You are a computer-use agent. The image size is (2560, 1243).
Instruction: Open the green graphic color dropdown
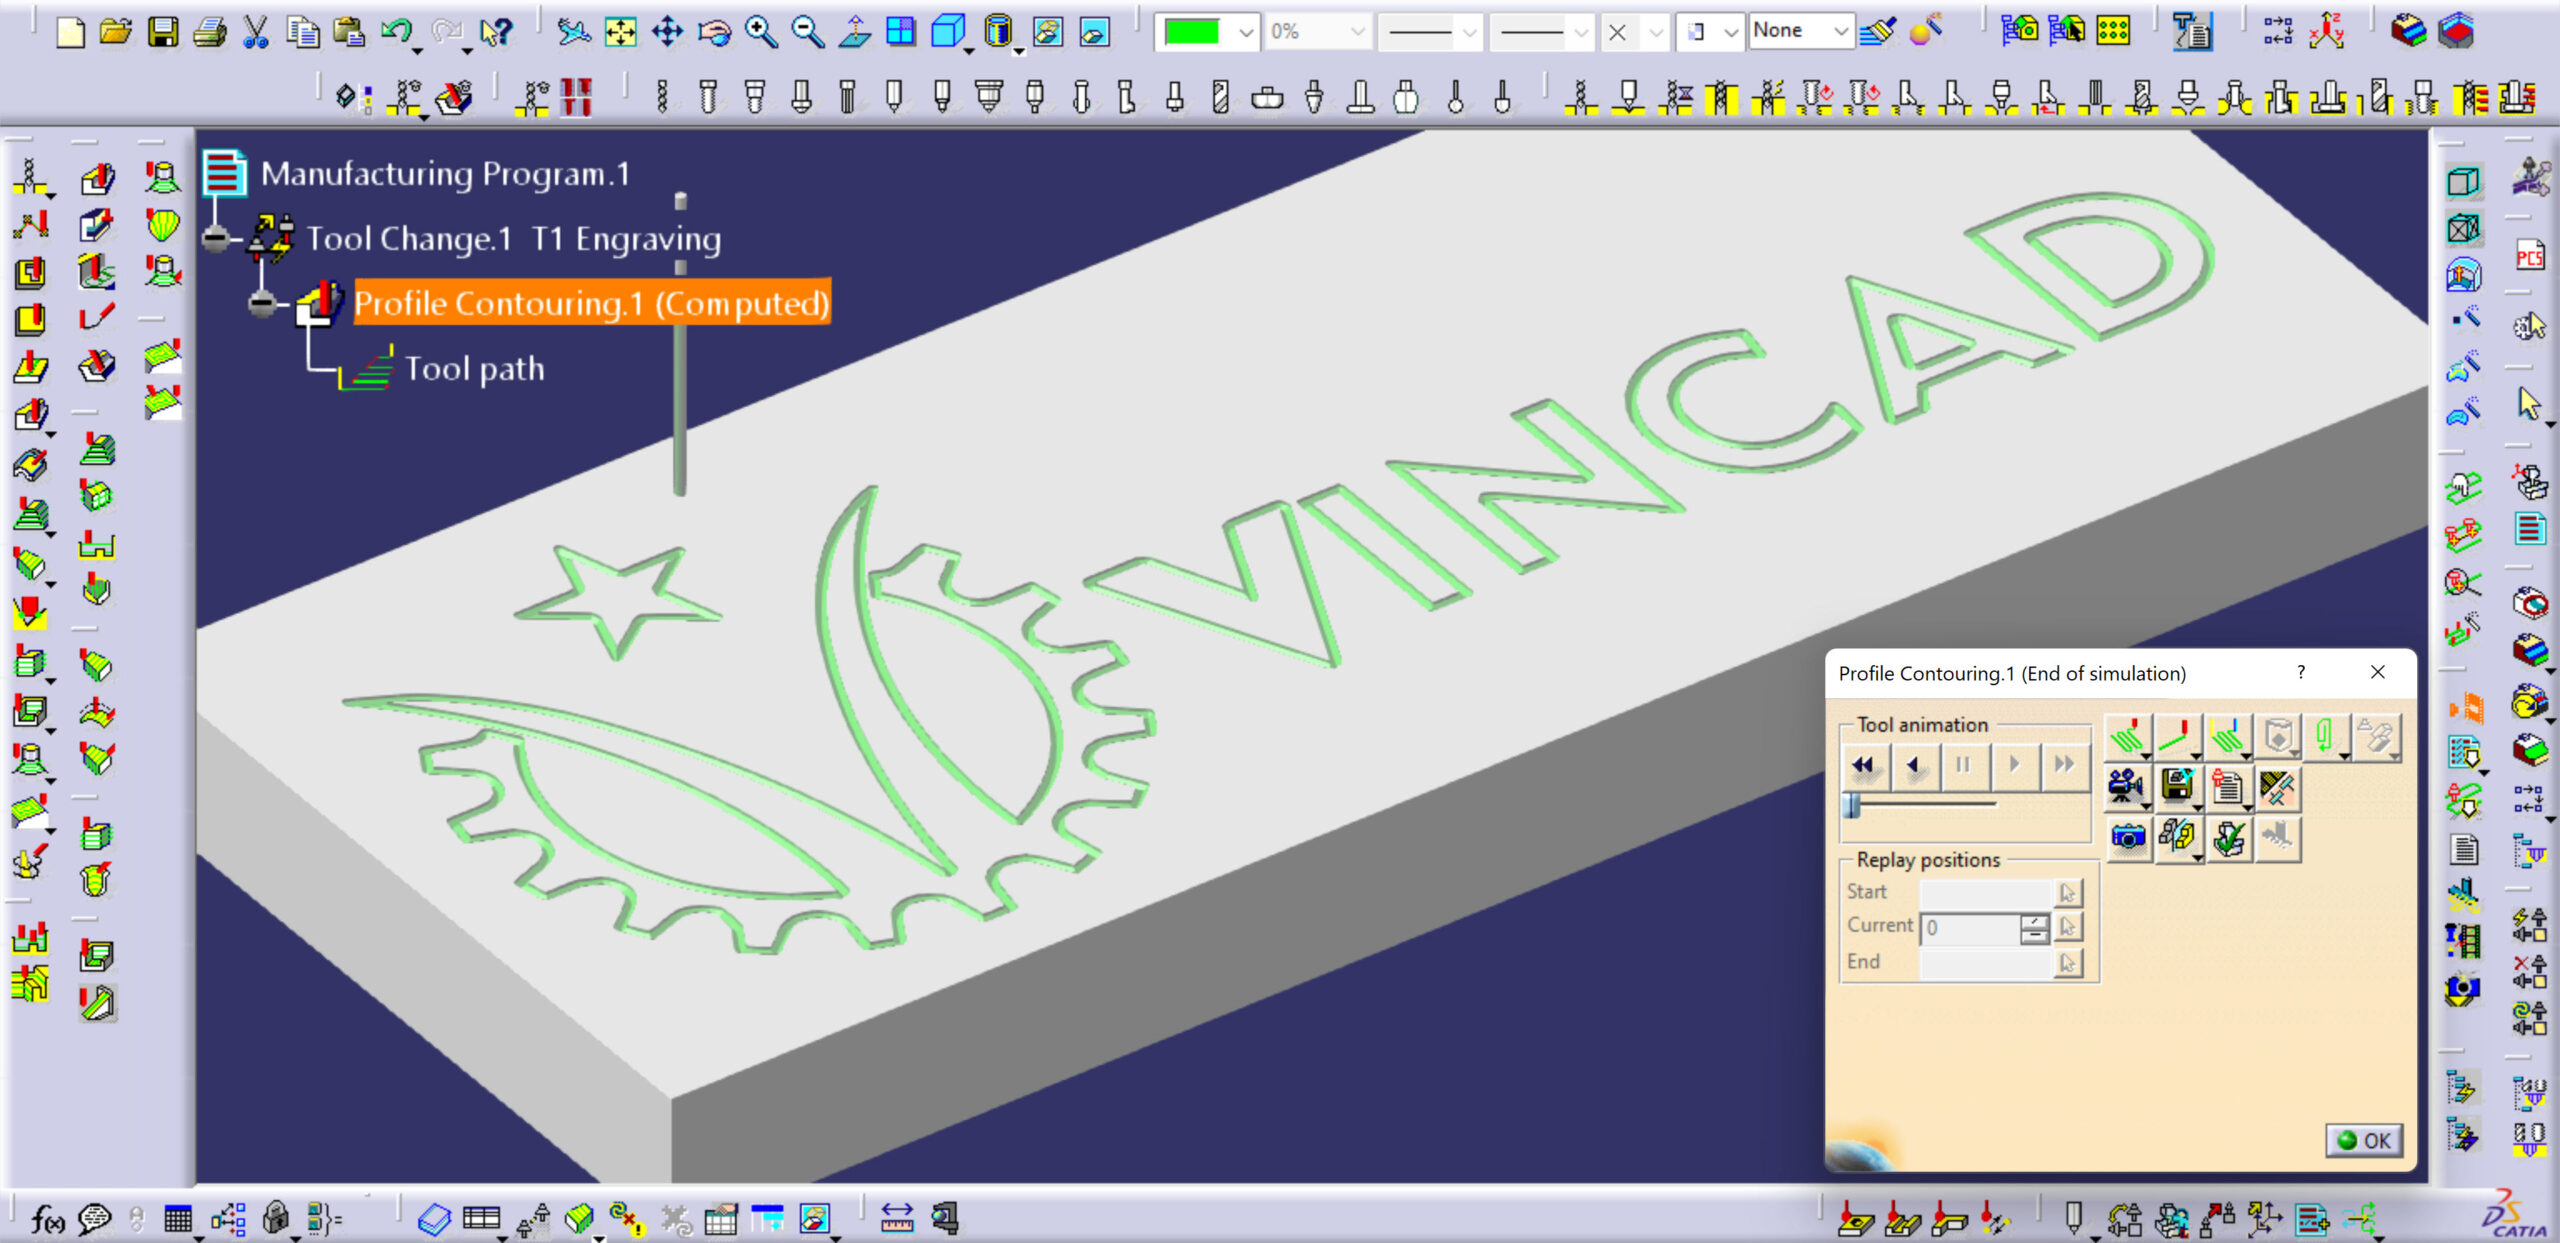(x=1245, y=32)
